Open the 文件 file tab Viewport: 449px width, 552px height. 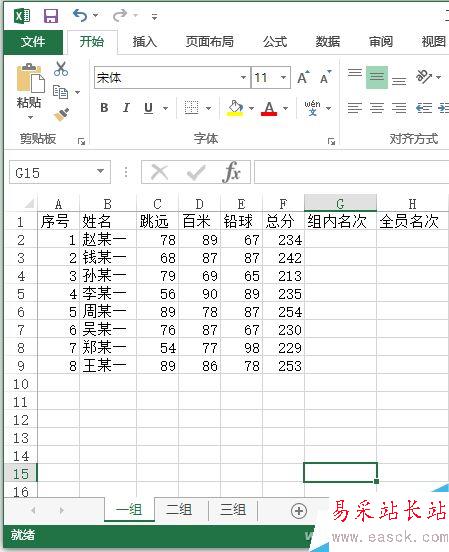click(x=33, y=42)
